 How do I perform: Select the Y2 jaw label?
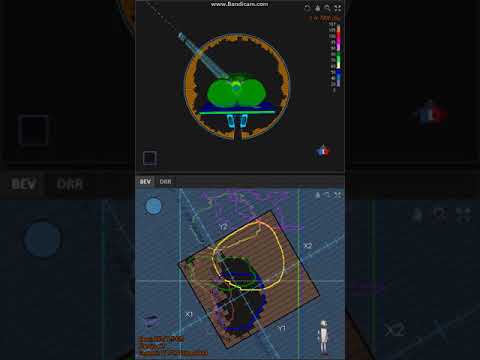(223, 227)
